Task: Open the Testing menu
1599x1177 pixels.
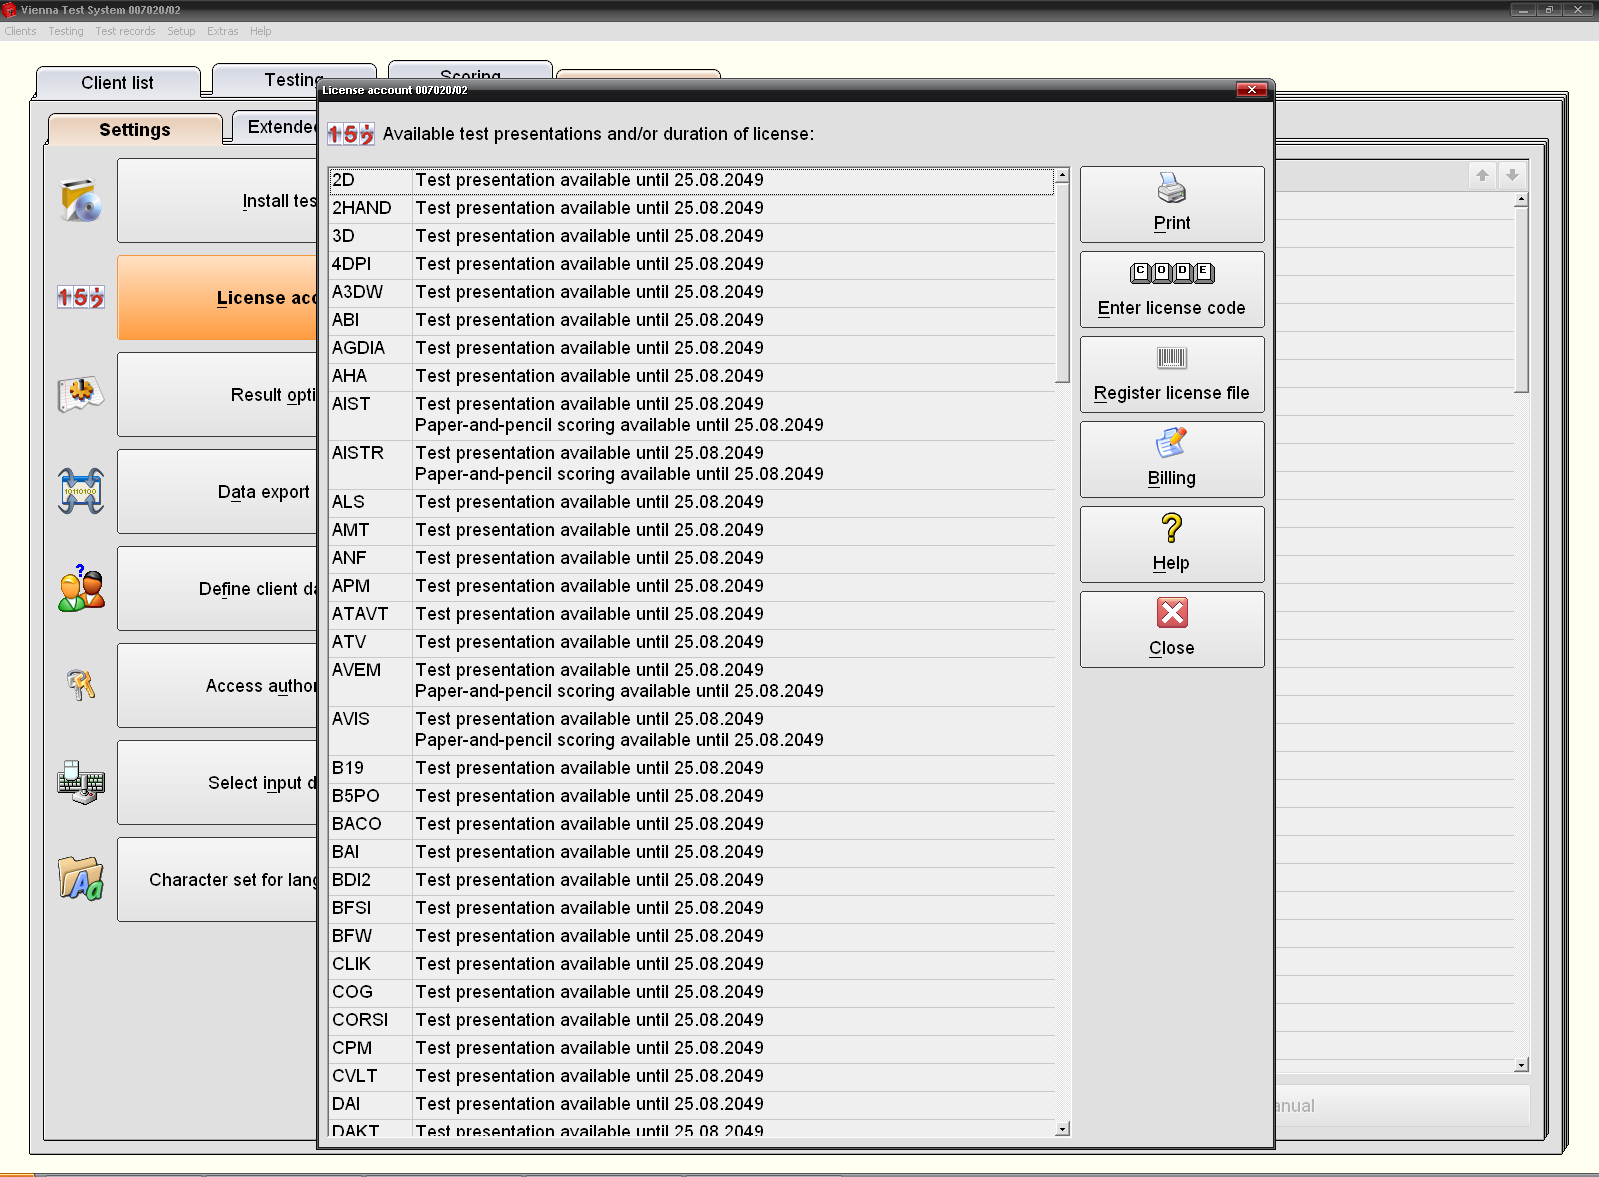Action: click(x=66, y=31)
